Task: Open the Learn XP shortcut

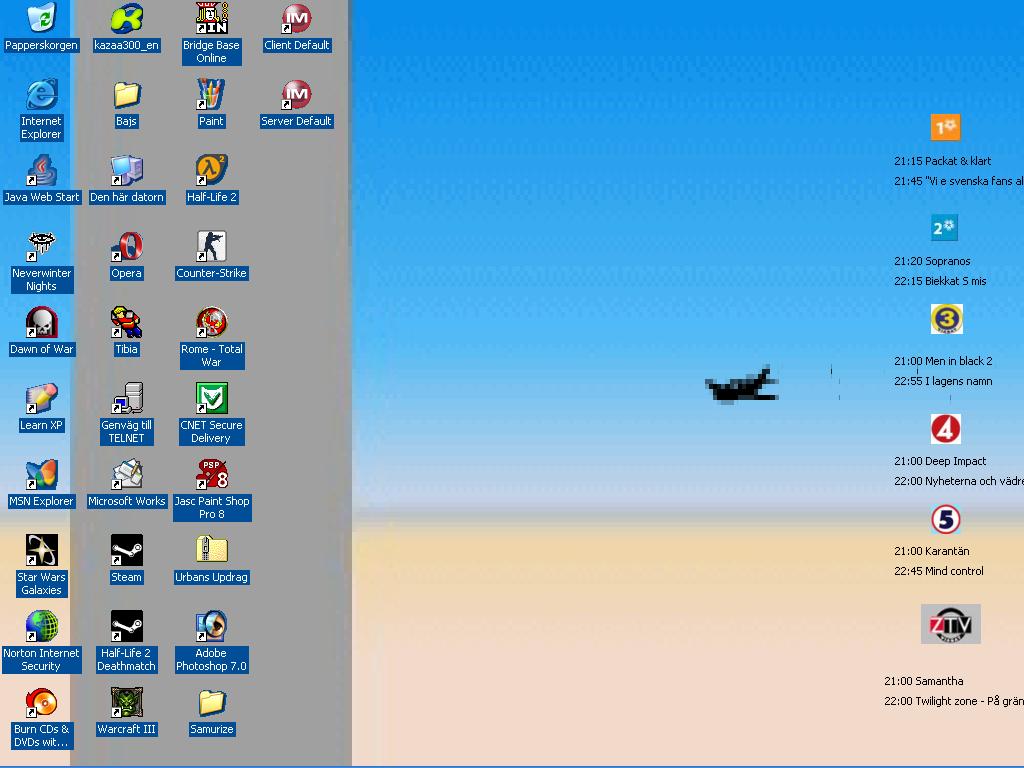Action: click(42, 398)
